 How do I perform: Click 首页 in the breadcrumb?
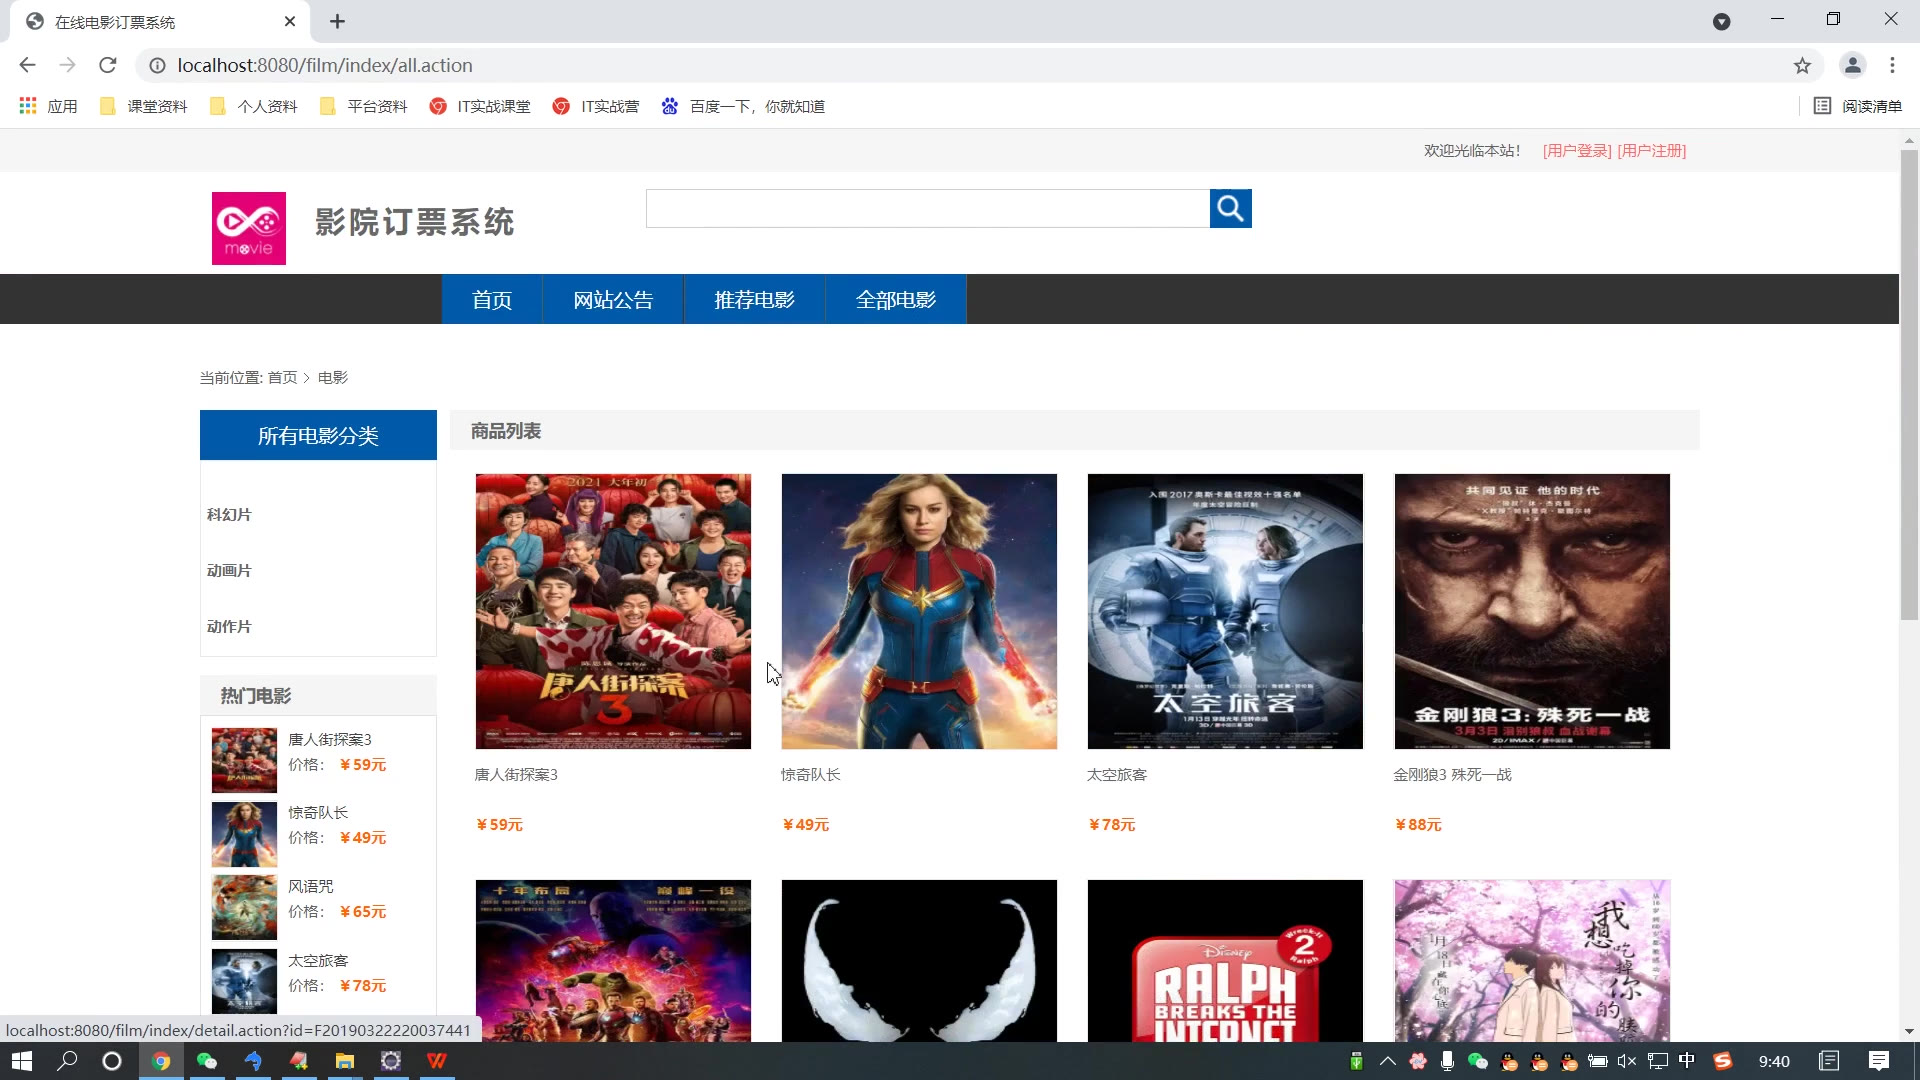pos(282,377)
